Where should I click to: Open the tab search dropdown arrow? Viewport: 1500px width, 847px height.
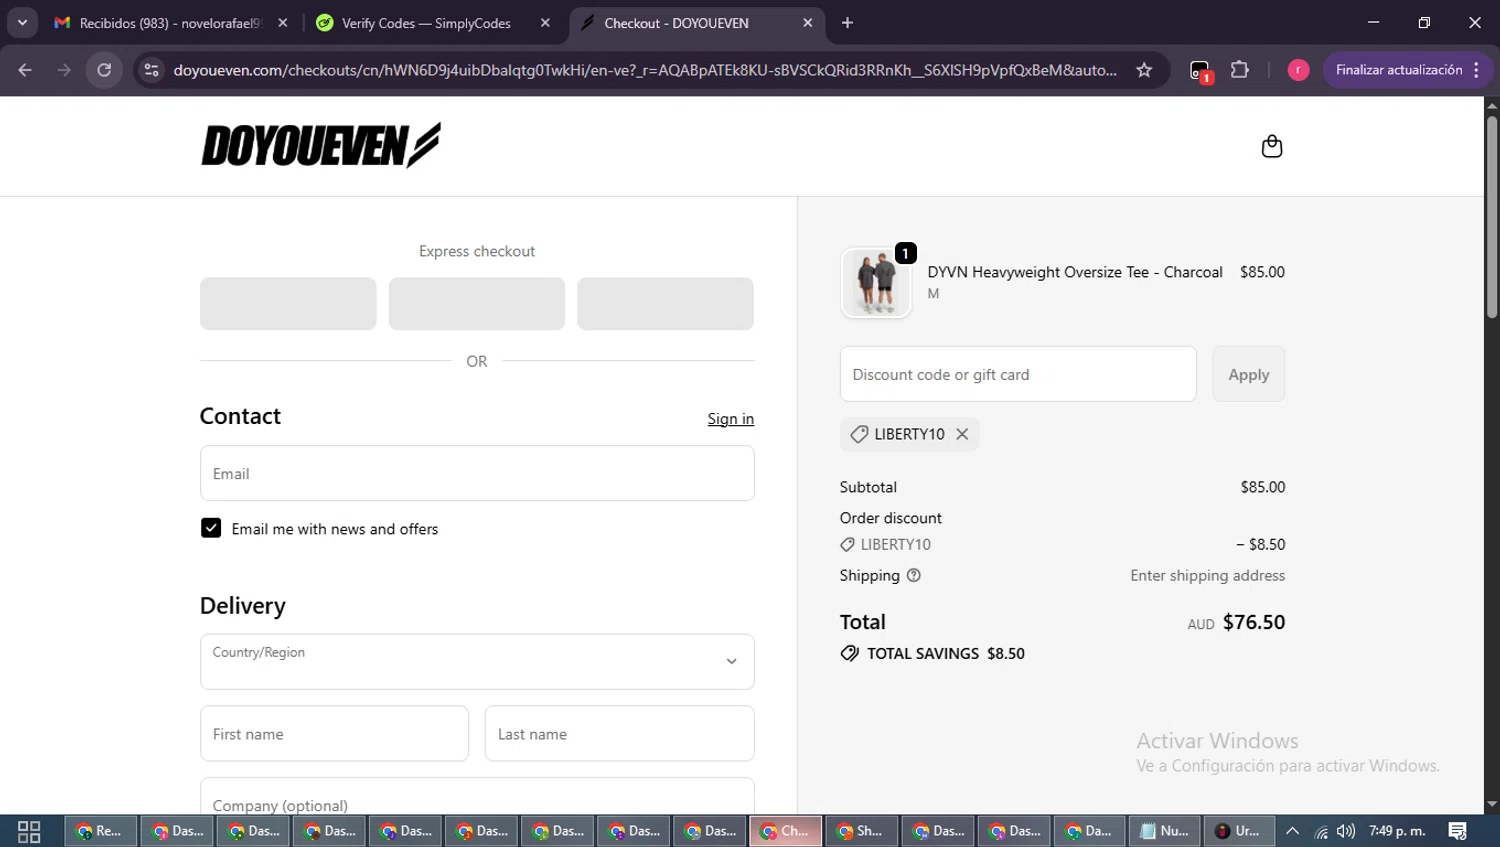click(x=22, y=23)
